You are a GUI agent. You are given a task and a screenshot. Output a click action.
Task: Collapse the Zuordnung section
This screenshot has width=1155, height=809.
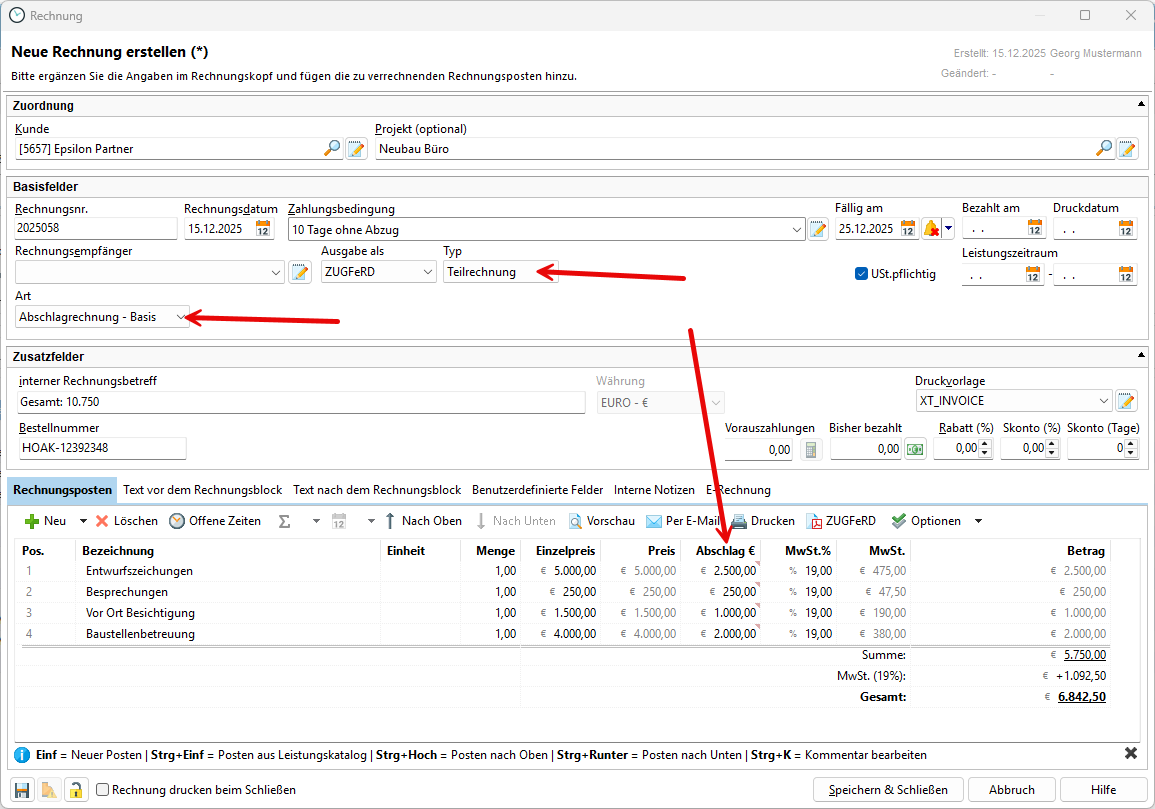[1141, 105]
